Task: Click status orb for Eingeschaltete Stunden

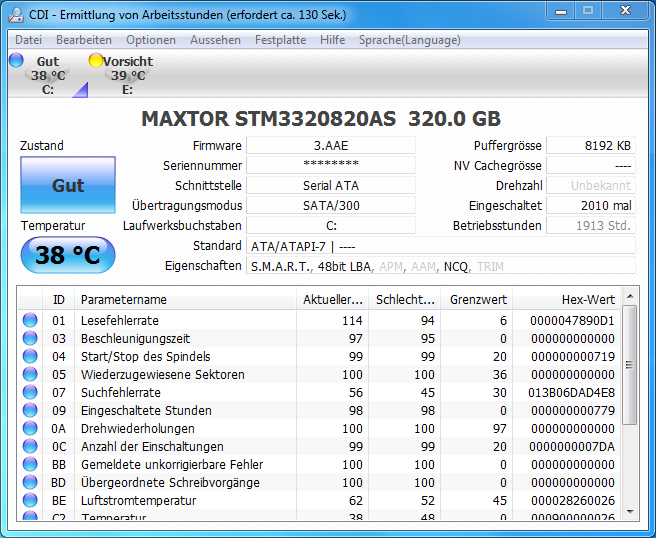Action: tap(30, 410)
